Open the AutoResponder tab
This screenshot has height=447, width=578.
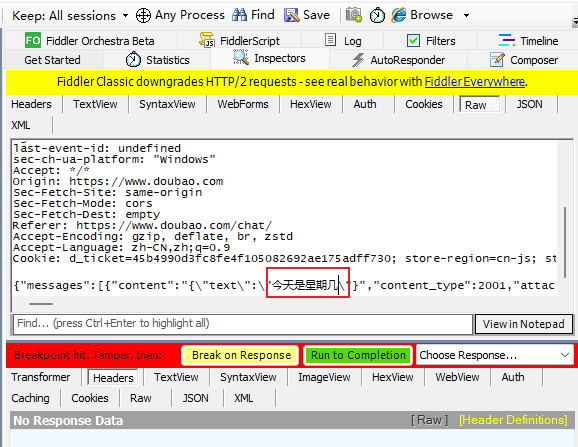tap(398, 60)
